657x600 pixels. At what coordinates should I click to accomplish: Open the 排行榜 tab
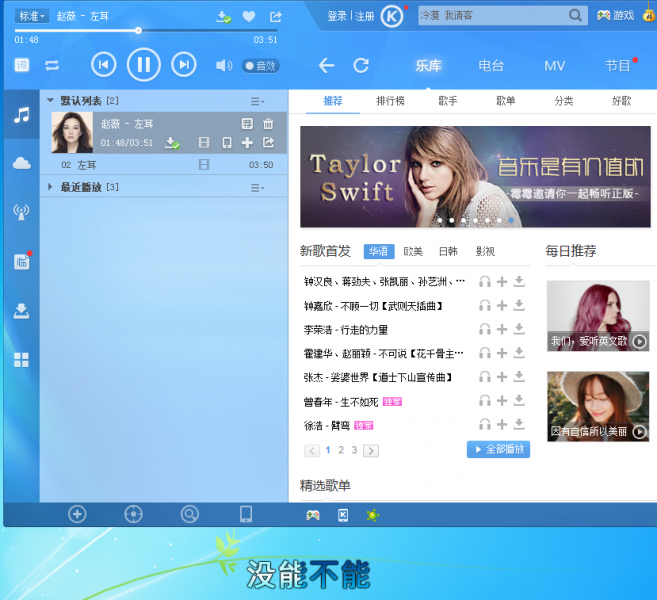[390, 101]
